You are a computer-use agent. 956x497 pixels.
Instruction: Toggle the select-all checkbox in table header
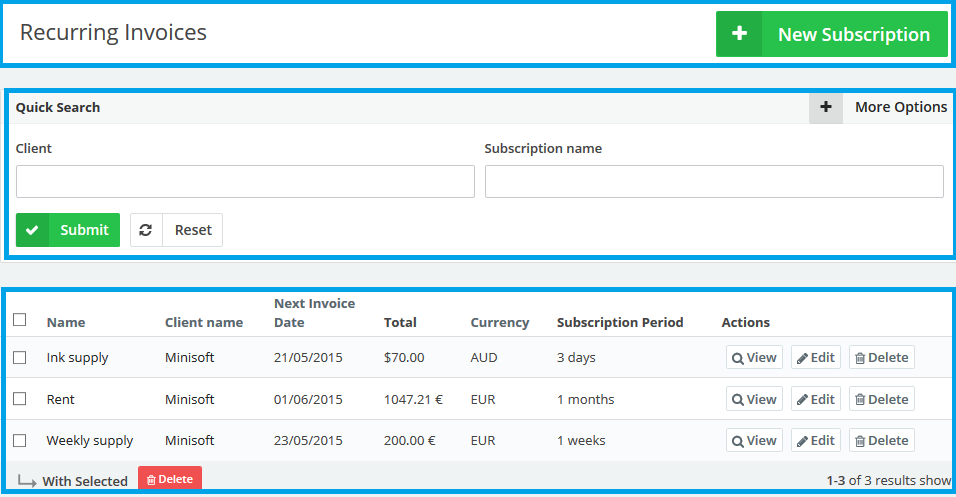20,320
